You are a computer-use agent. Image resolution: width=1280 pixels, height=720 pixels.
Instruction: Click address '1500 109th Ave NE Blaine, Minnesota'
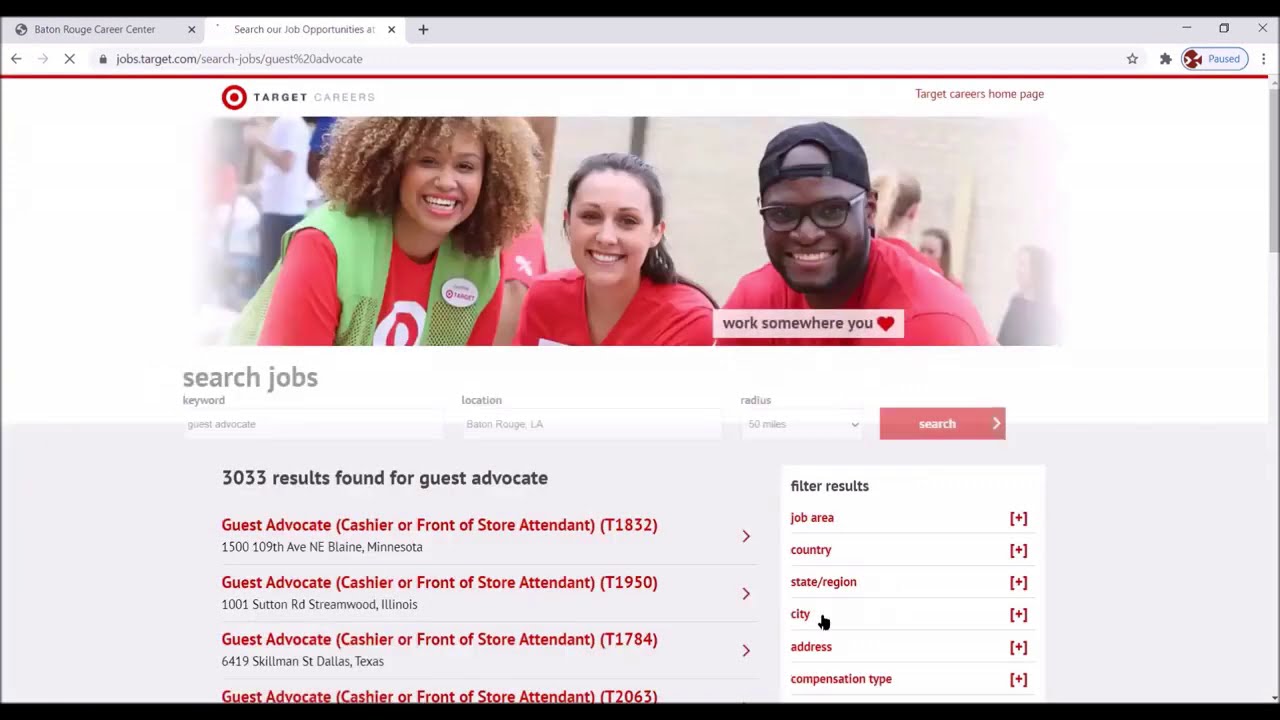(322, 547)
